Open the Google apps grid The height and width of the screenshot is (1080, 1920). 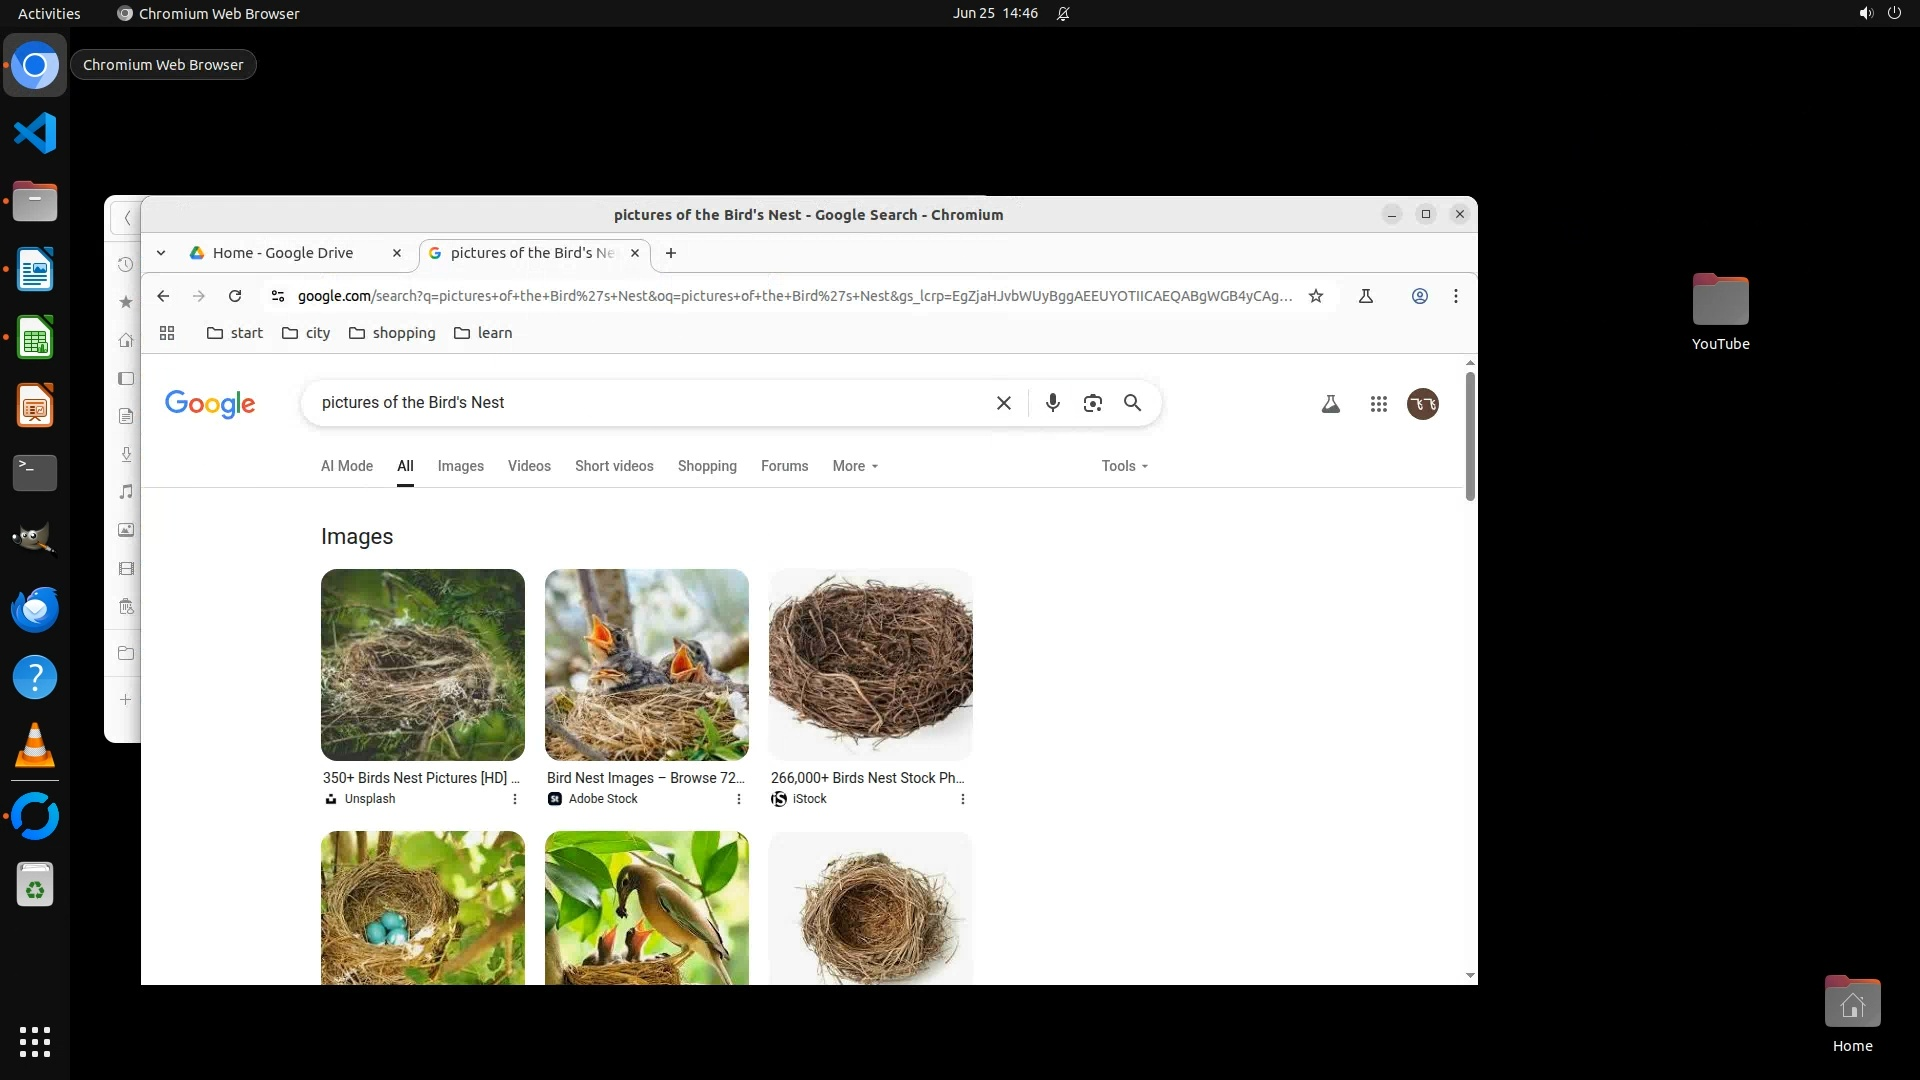click(x=1378, y=404)
